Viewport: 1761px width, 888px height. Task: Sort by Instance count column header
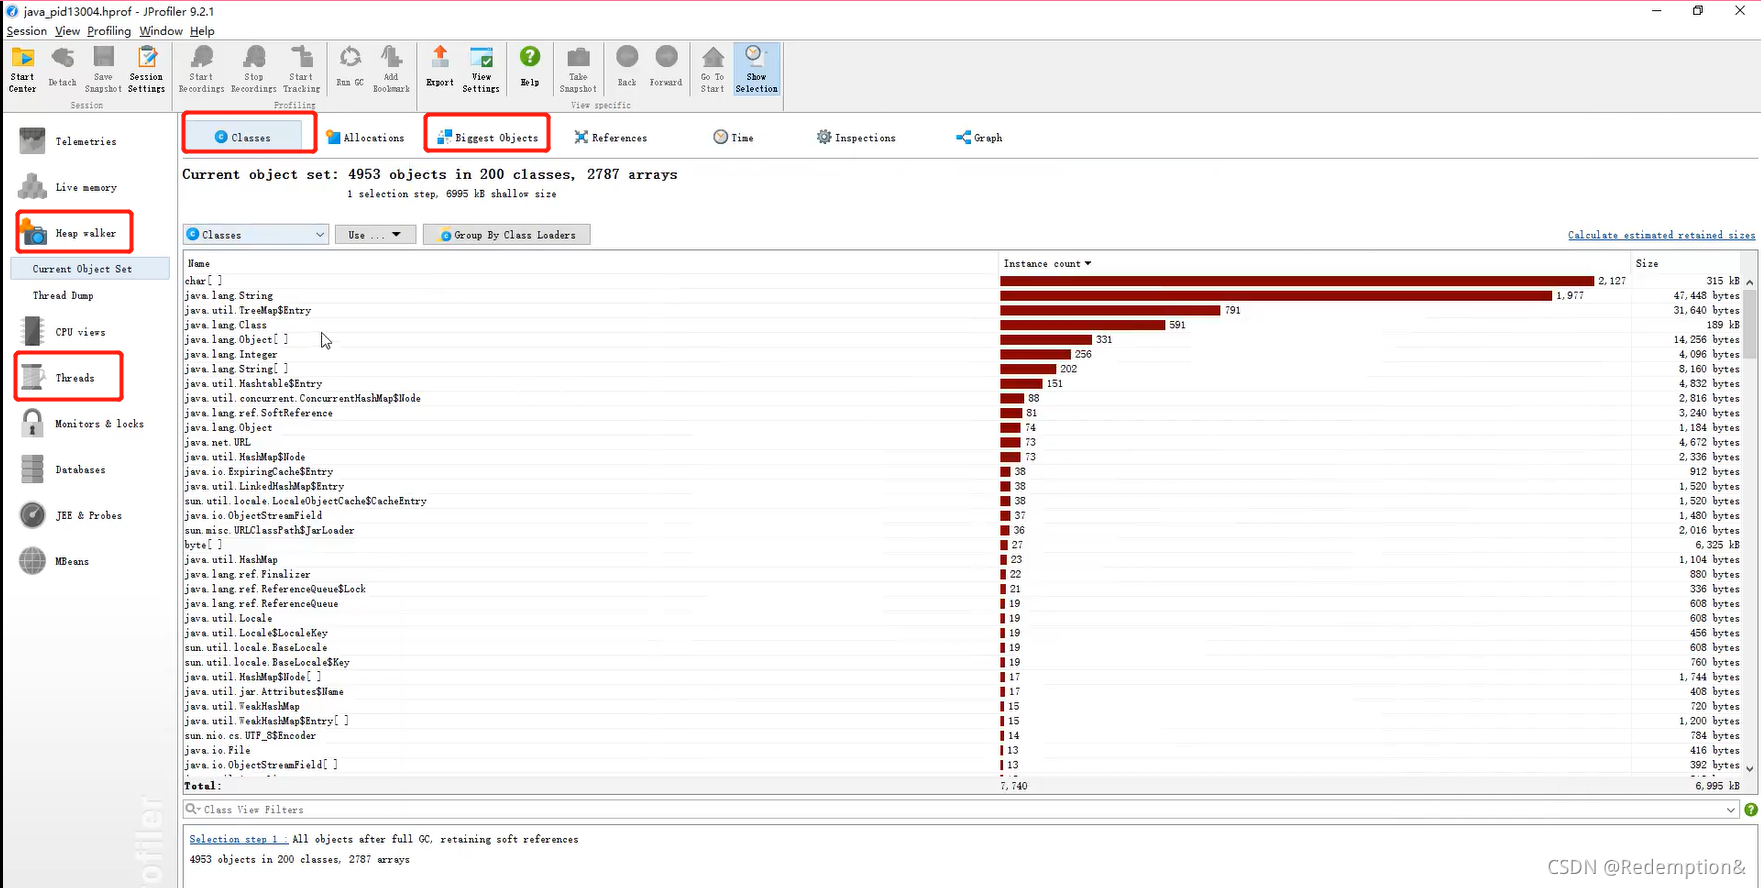pyautogui.click(x=1046, y=264)
